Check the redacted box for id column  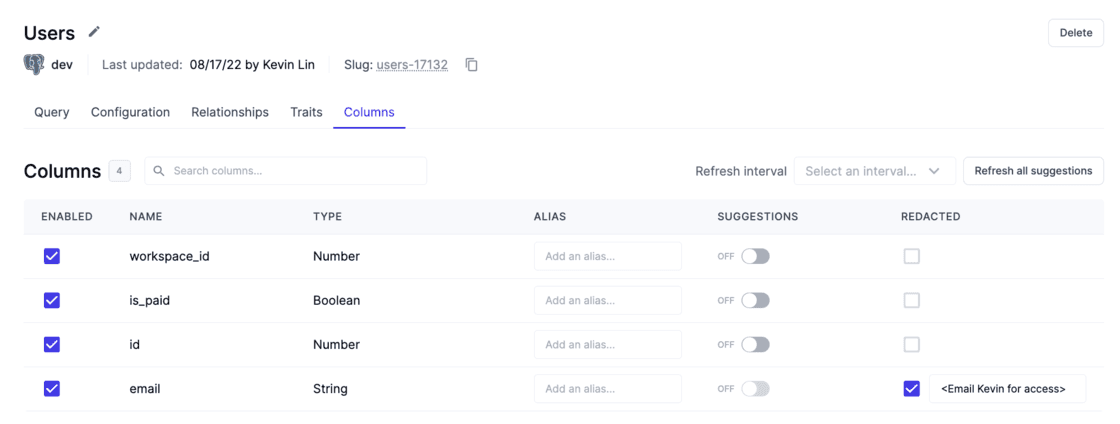(911, 344)
